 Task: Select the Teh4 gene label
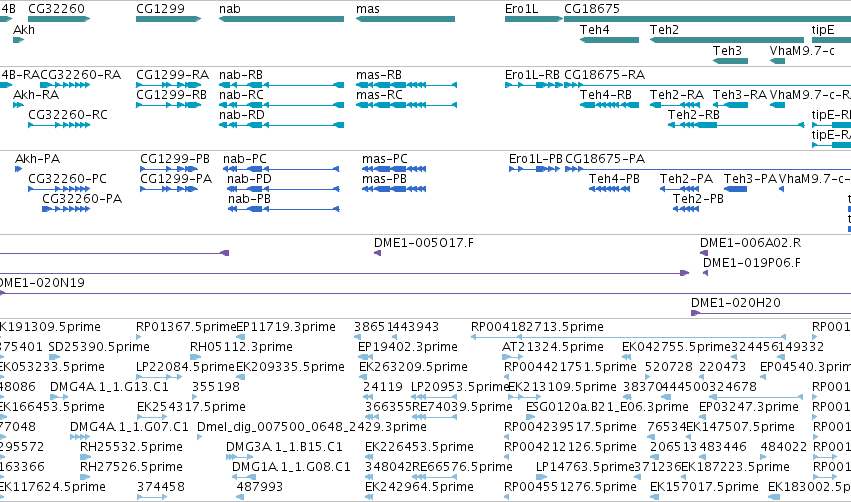595,29
